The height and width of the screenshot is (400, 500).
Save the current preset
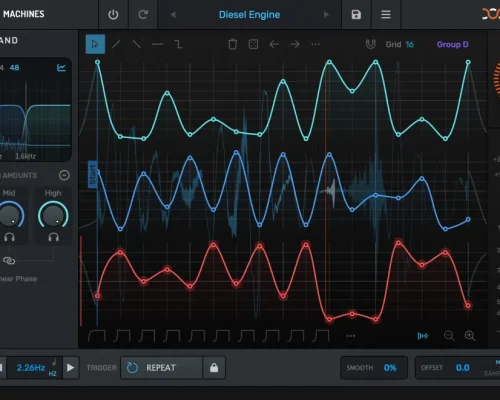356,15
